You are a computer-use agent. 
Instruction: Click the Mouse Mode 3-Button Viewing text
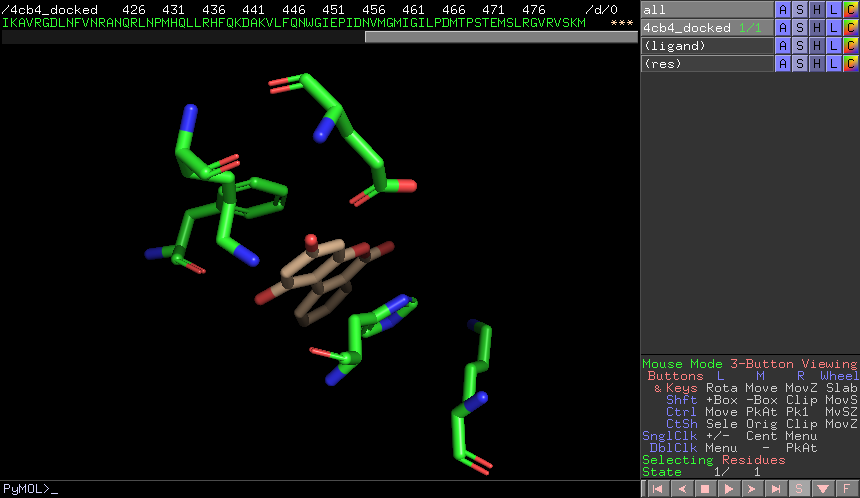coord(749,364)
